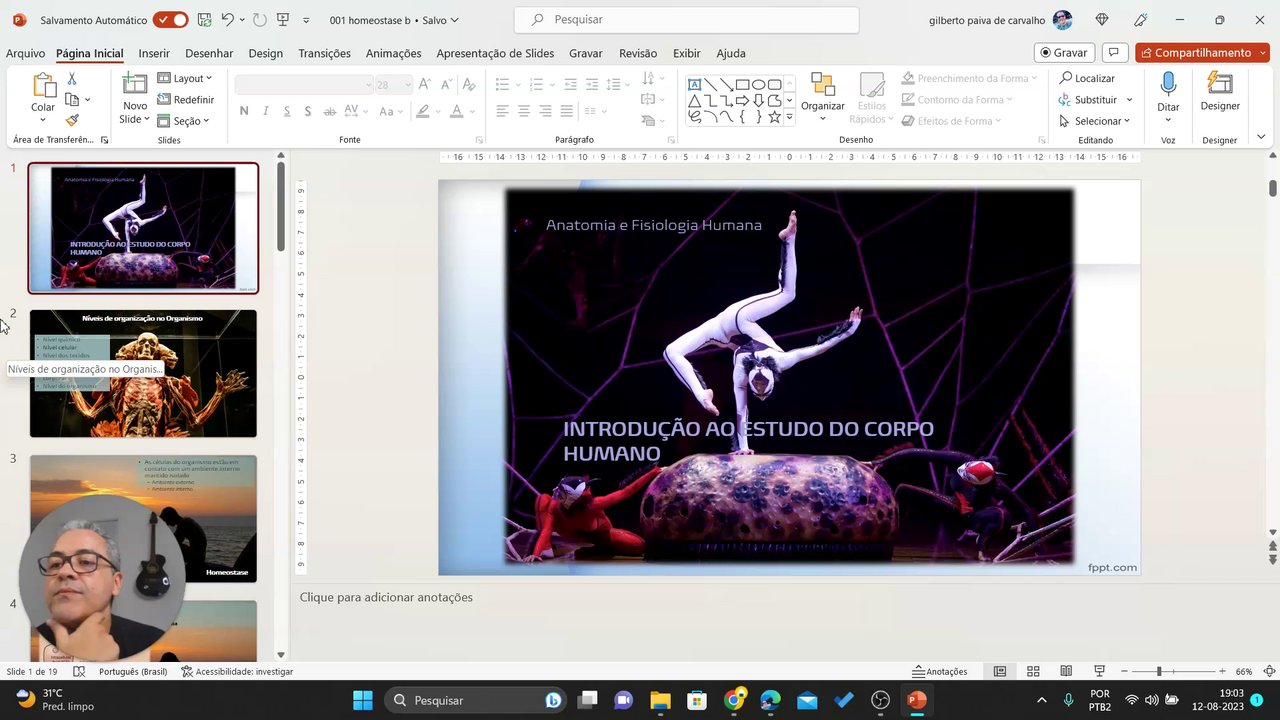Screen dimensions: 1280x720
Task: Open the Inserir tab
Action: point(154,53)
